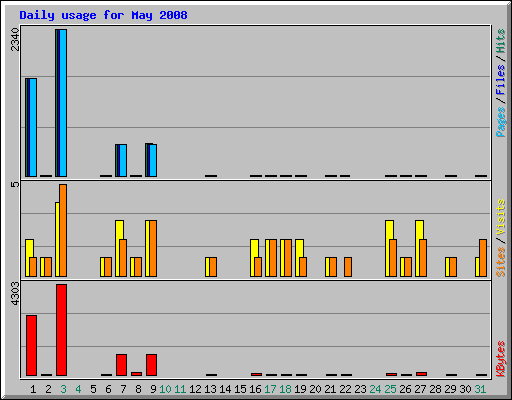Select the 'Hits' legend label
The width and height of the screenshot is (512, 400).
pyautogui.click(x=501, y=41)
